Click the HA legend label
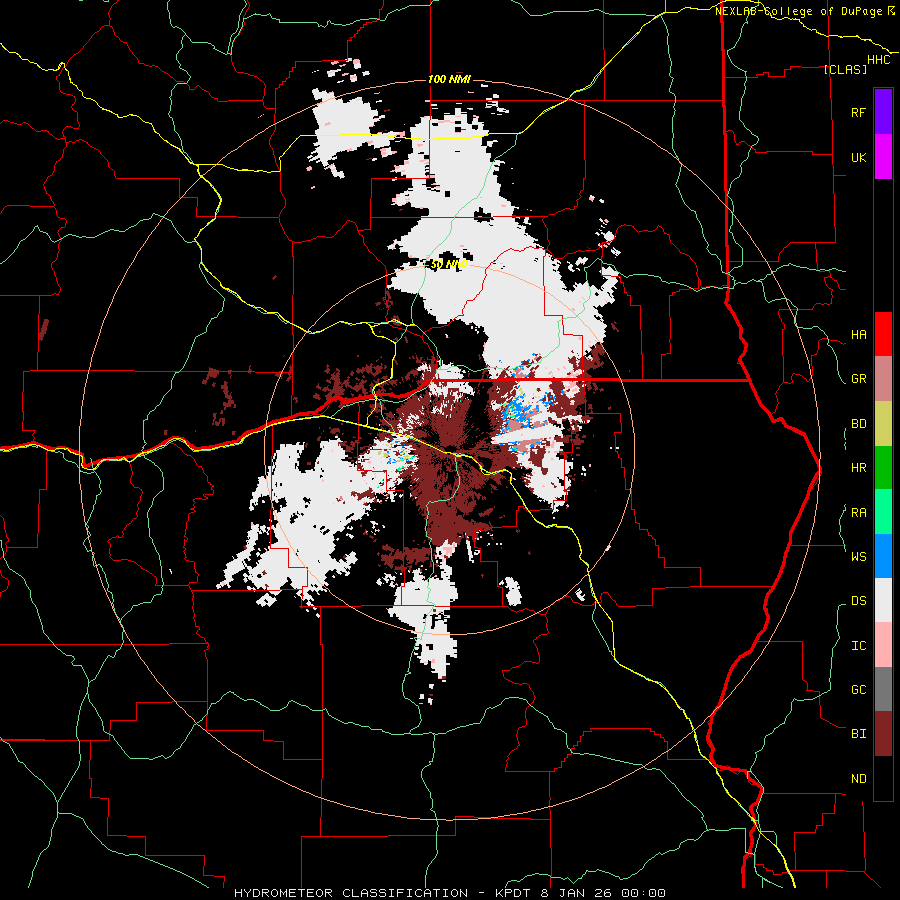900x900 pixels. [858, 335]
